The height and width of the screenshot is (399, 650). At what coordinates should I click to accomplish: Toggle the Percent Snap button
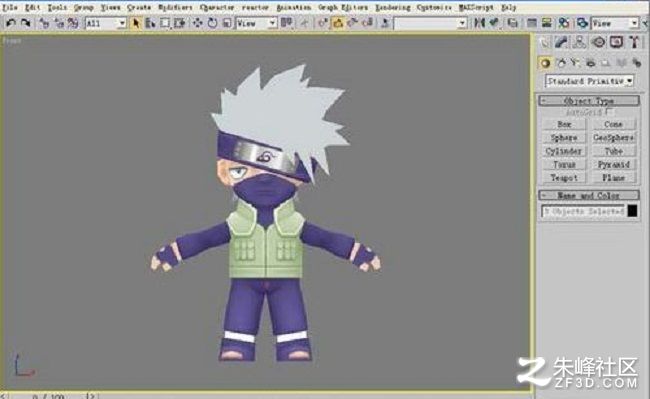[x=353, y=23]
